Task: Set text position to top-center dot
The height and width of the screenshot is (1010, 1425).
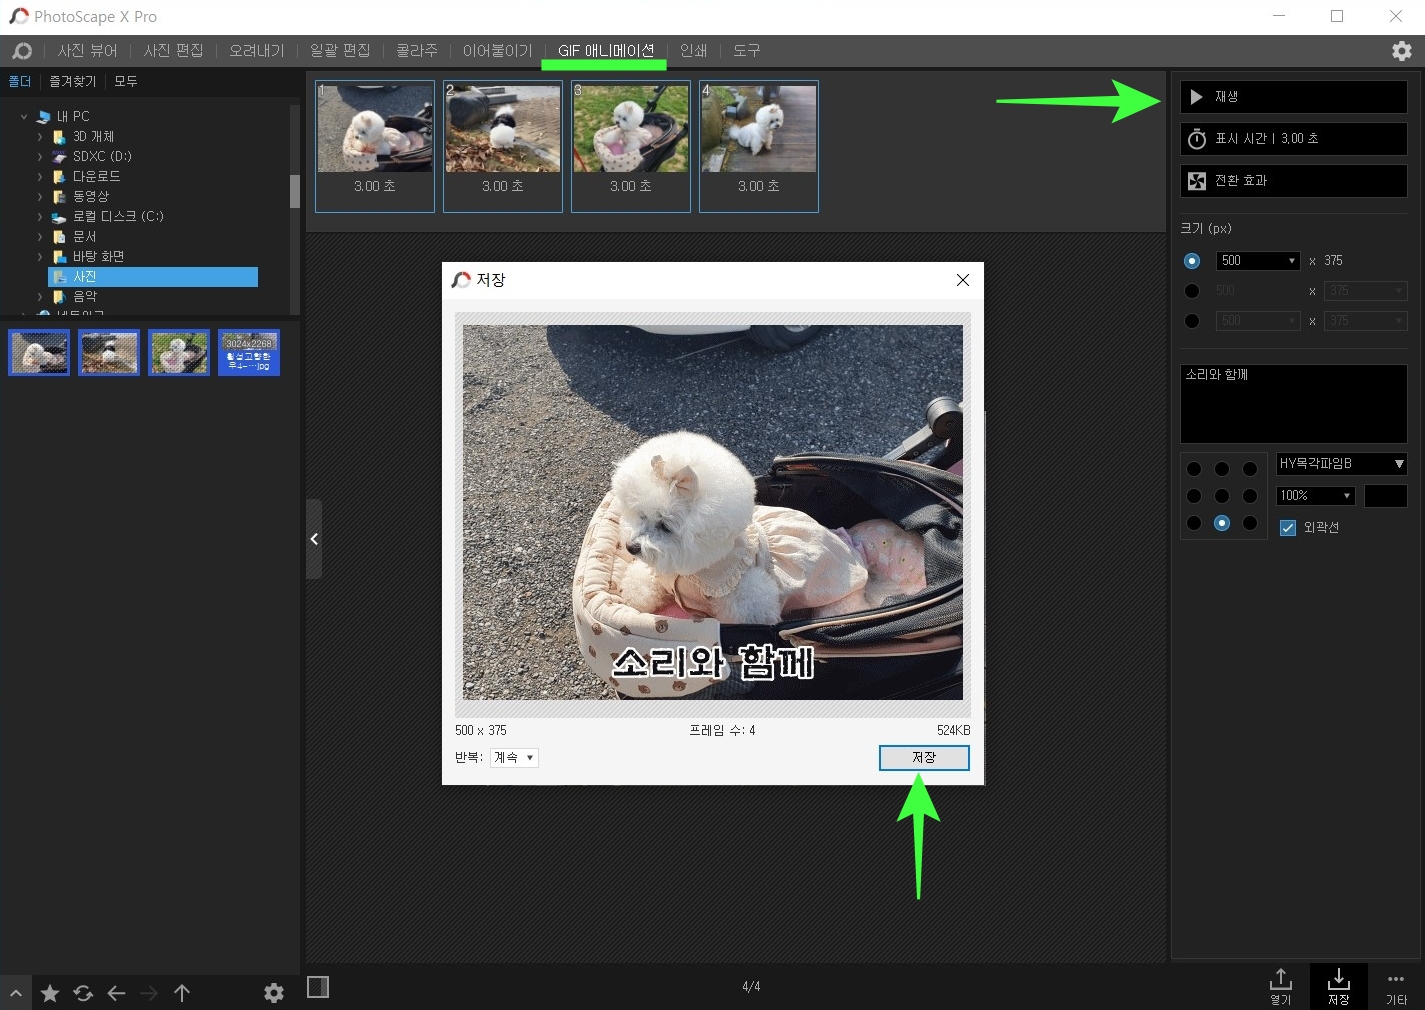Action: [1222, 469]
